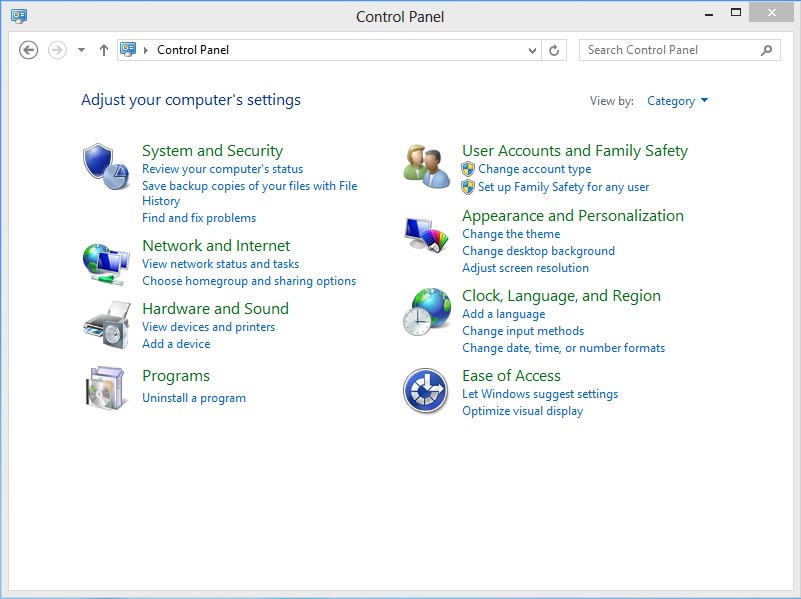
Task: Open Adjust screen resolution
Action: (x=525, y=268)
